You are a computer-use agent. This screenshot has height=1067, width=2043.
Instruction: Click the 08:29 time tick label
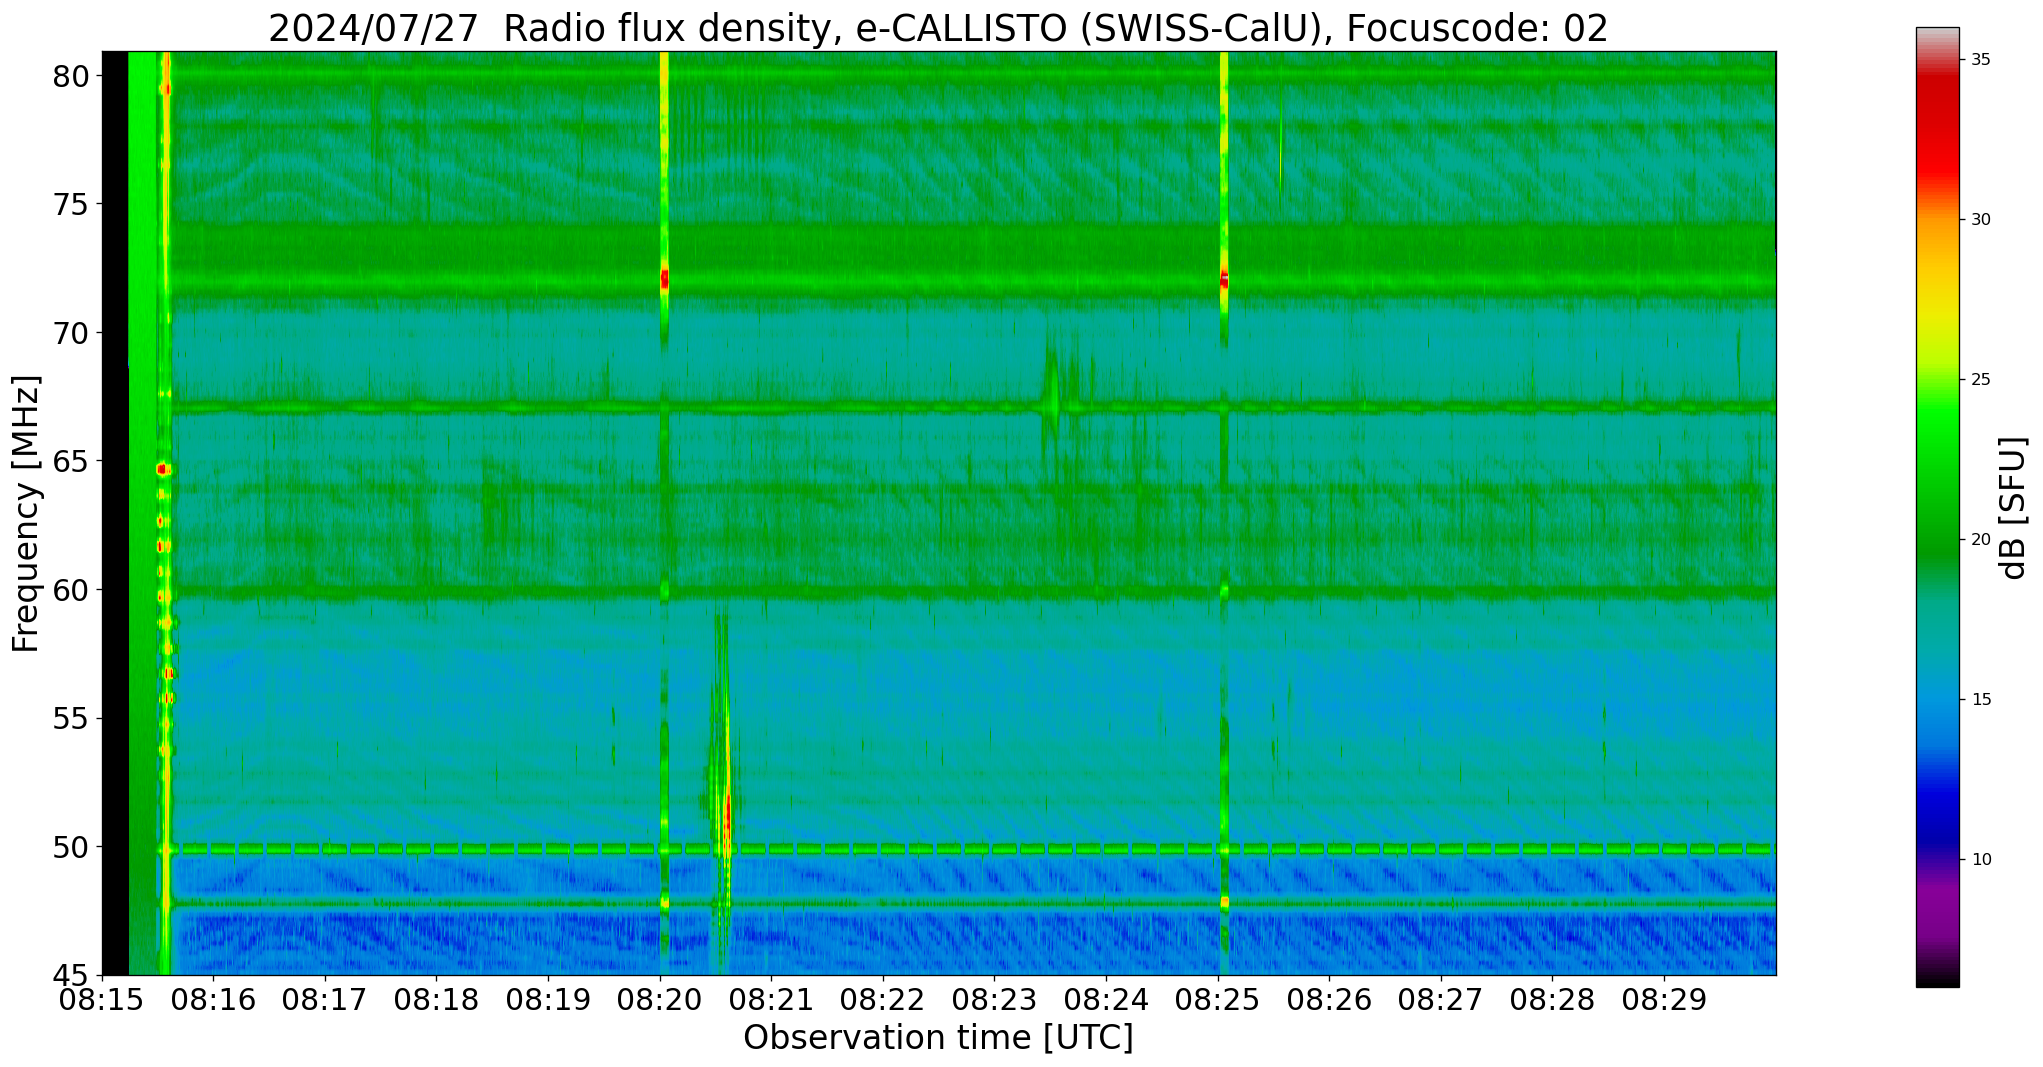(1664, 999)
